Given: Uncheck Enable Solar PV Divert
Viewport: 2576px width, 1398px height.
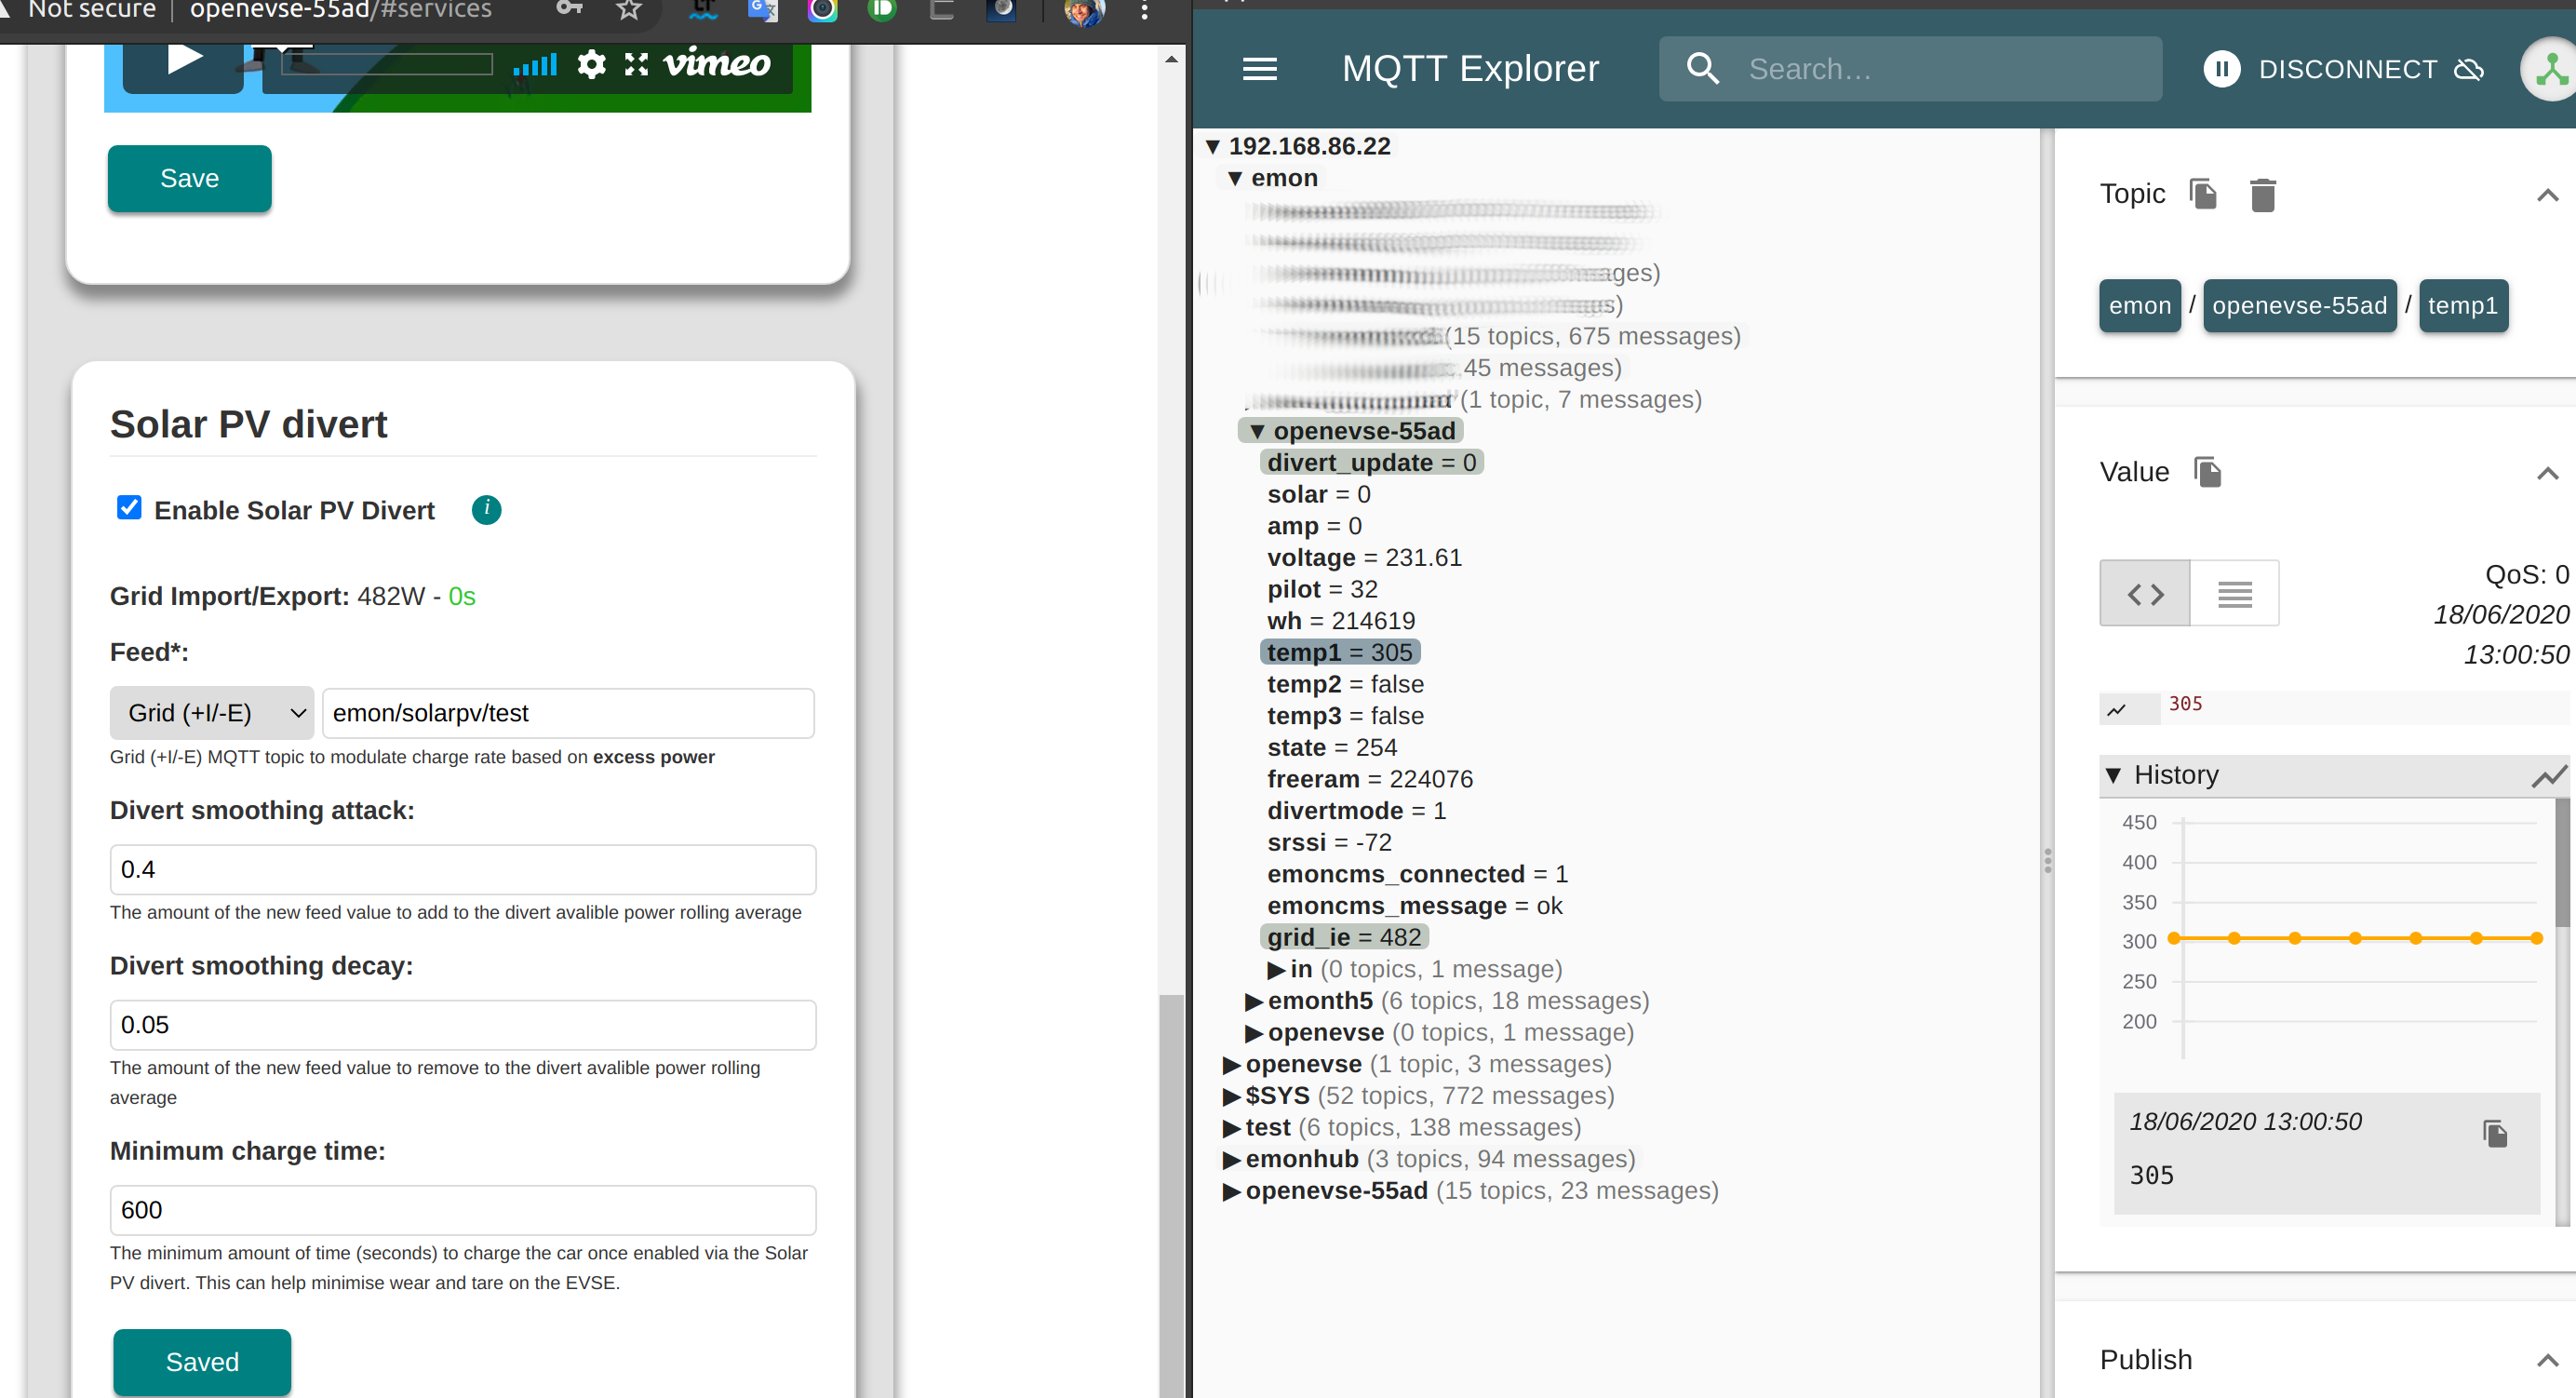Looking at the screenshot, I should tap(129, 507).
